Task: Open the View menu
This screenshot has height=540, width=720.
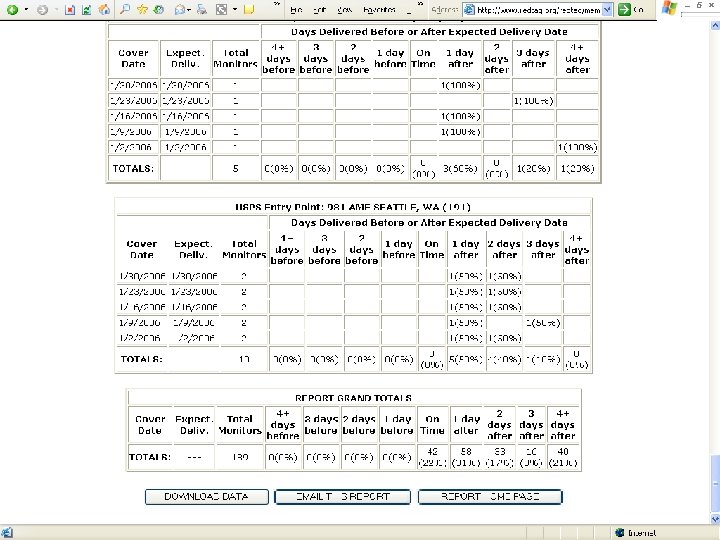Action: [x=344, y=10]
